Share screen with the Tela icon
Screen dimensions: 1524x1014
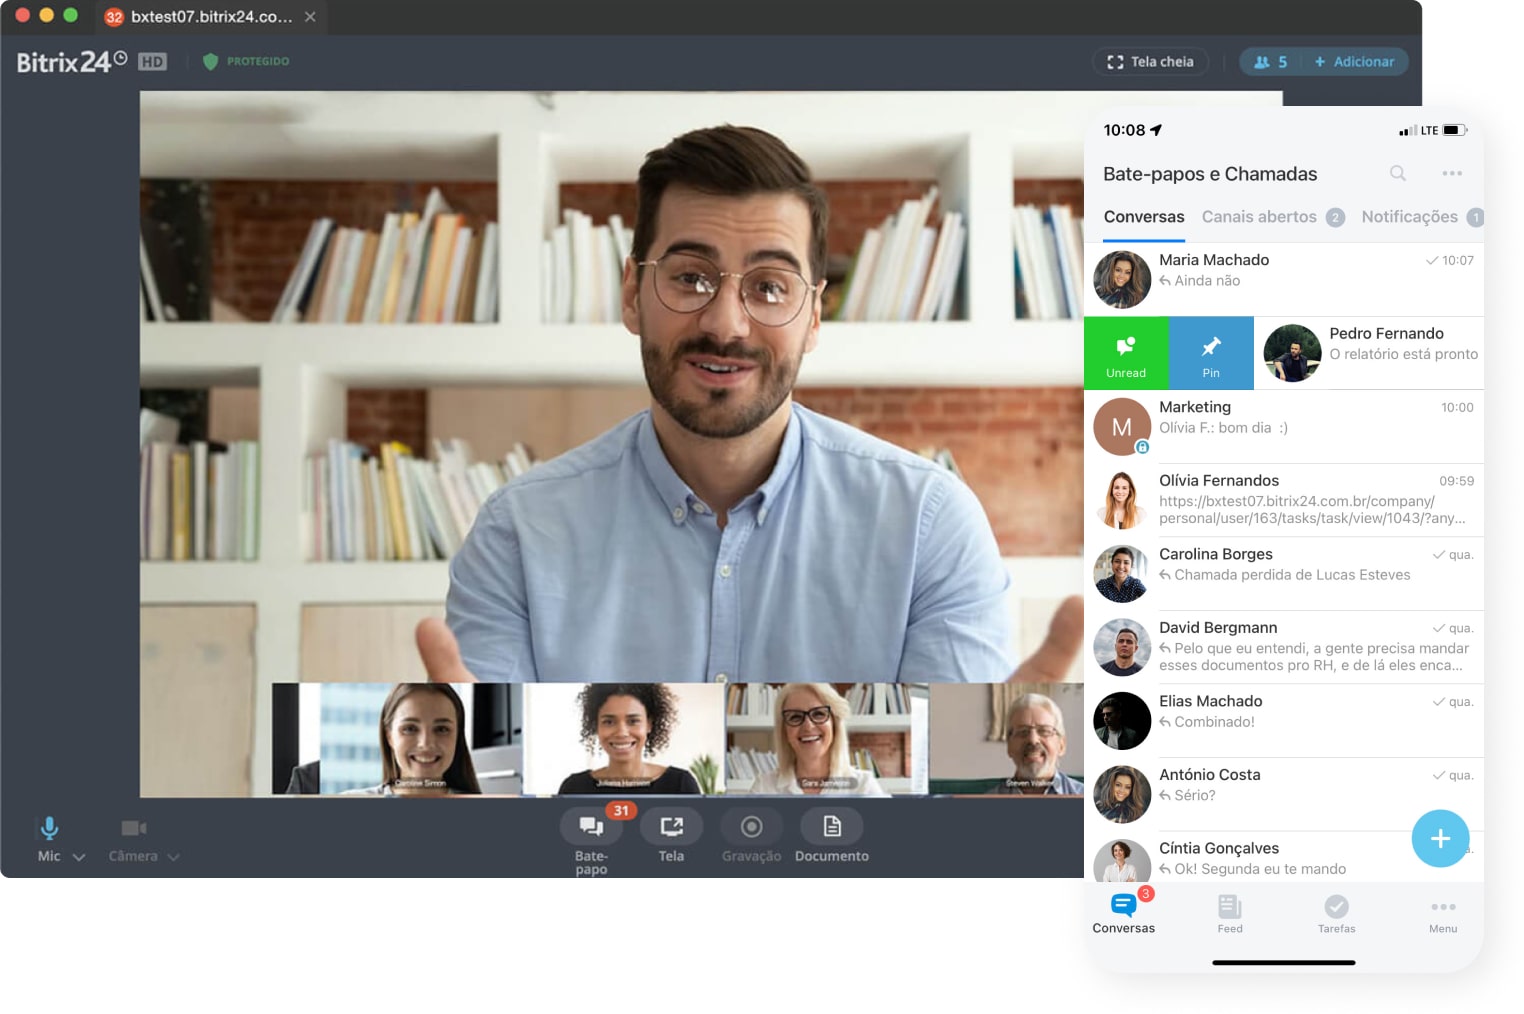pos(671,827)
